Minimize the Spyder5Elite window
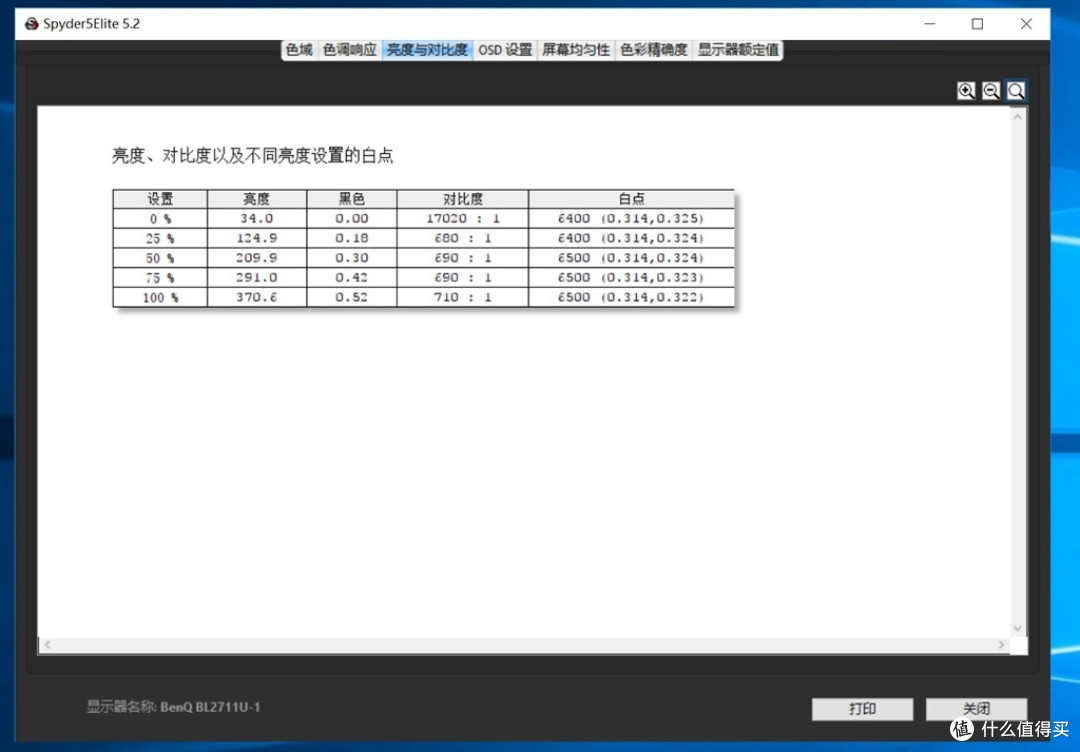Viewport: 1080px width, 752px height. [929, 24]
